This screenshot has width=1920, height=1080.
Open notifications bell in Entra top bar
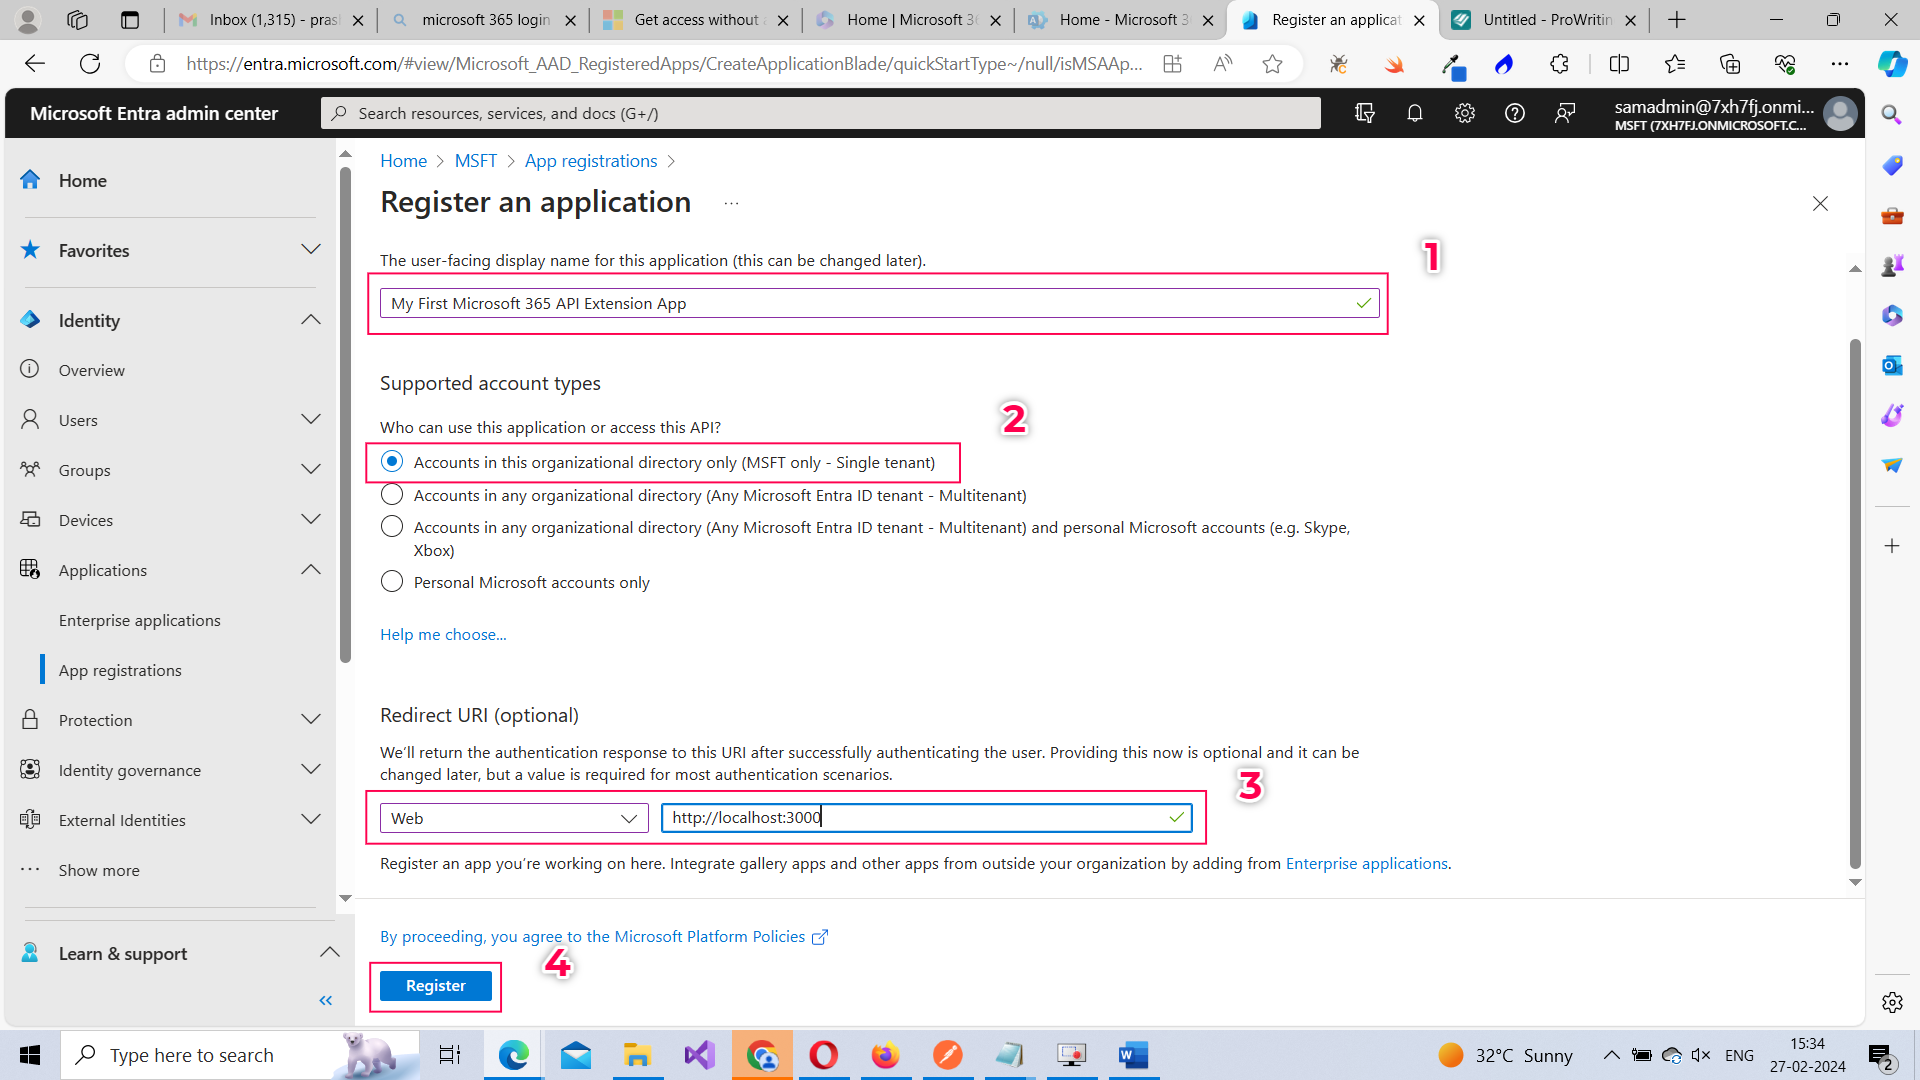[x=1415, y=113]
